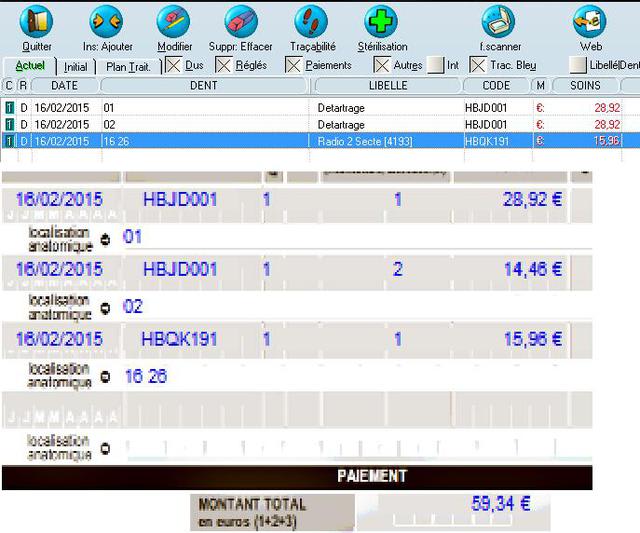Click the Ins: Ajouter arrows icon

click(107, 21)
